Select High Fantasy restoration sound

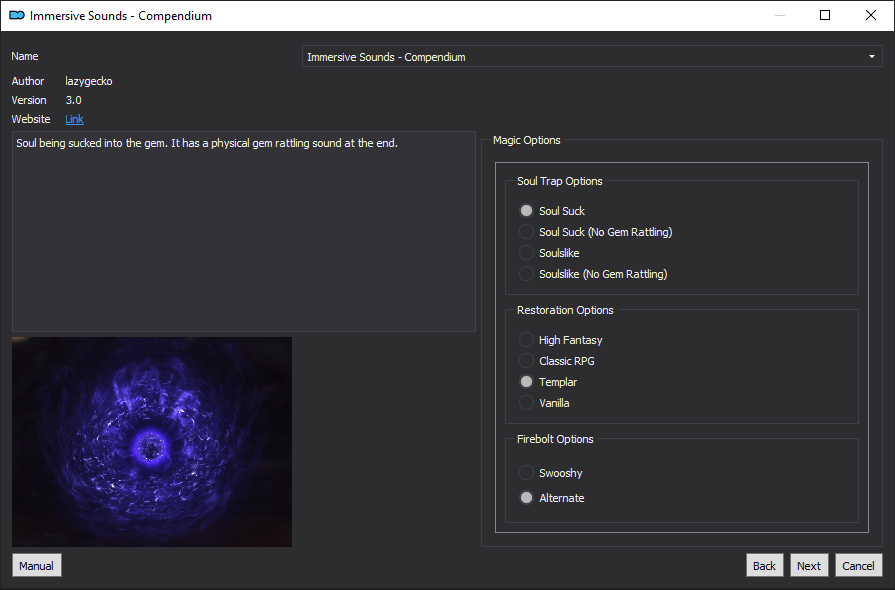[x=527, y=340]
